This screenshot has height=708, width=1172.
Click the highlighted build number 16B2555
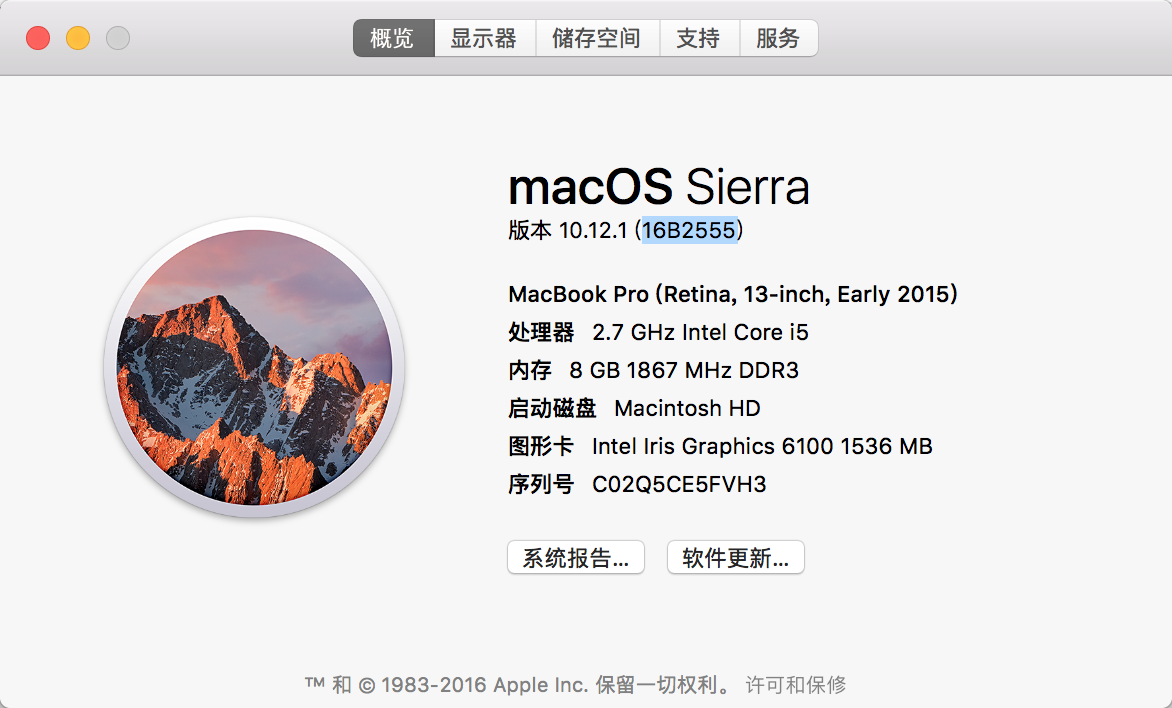[689, 231]
